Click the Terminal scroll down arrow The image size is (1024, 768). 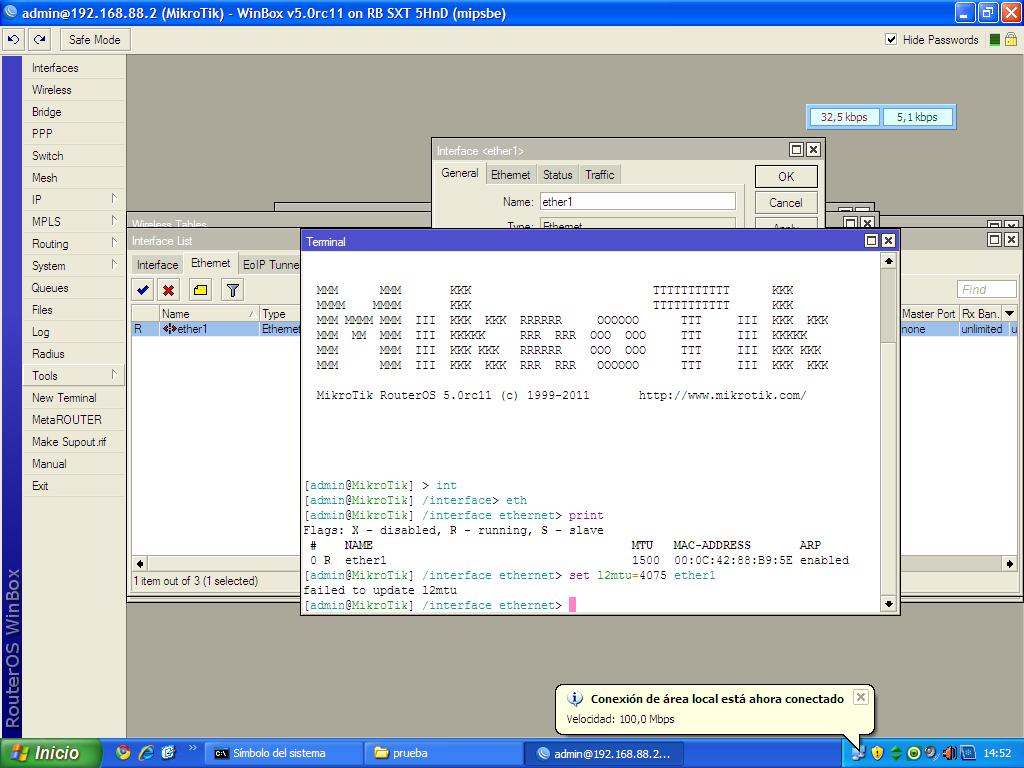[888, 604]
